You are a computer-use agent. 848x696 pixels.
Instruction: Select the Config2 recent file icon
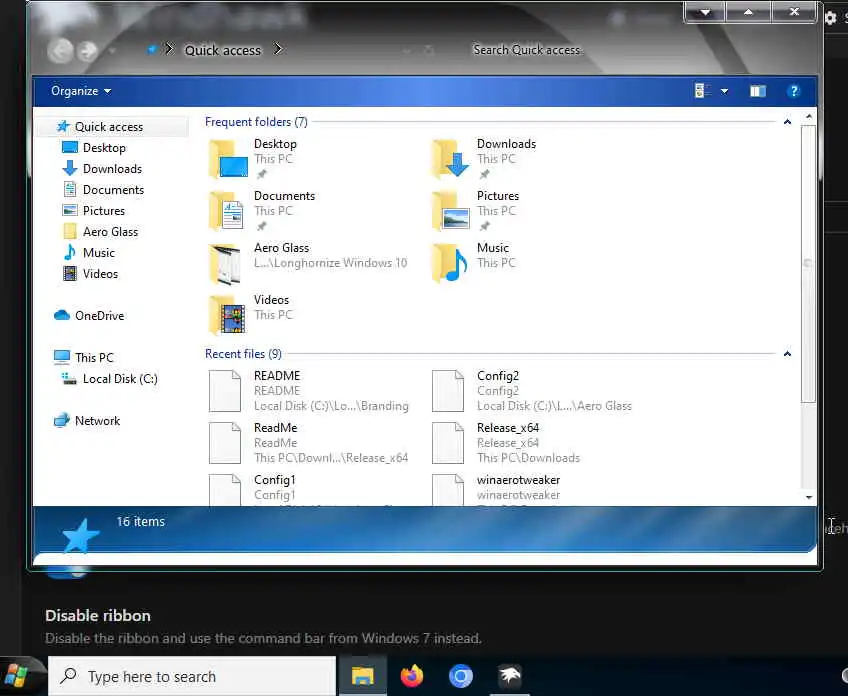click(448, 390)
